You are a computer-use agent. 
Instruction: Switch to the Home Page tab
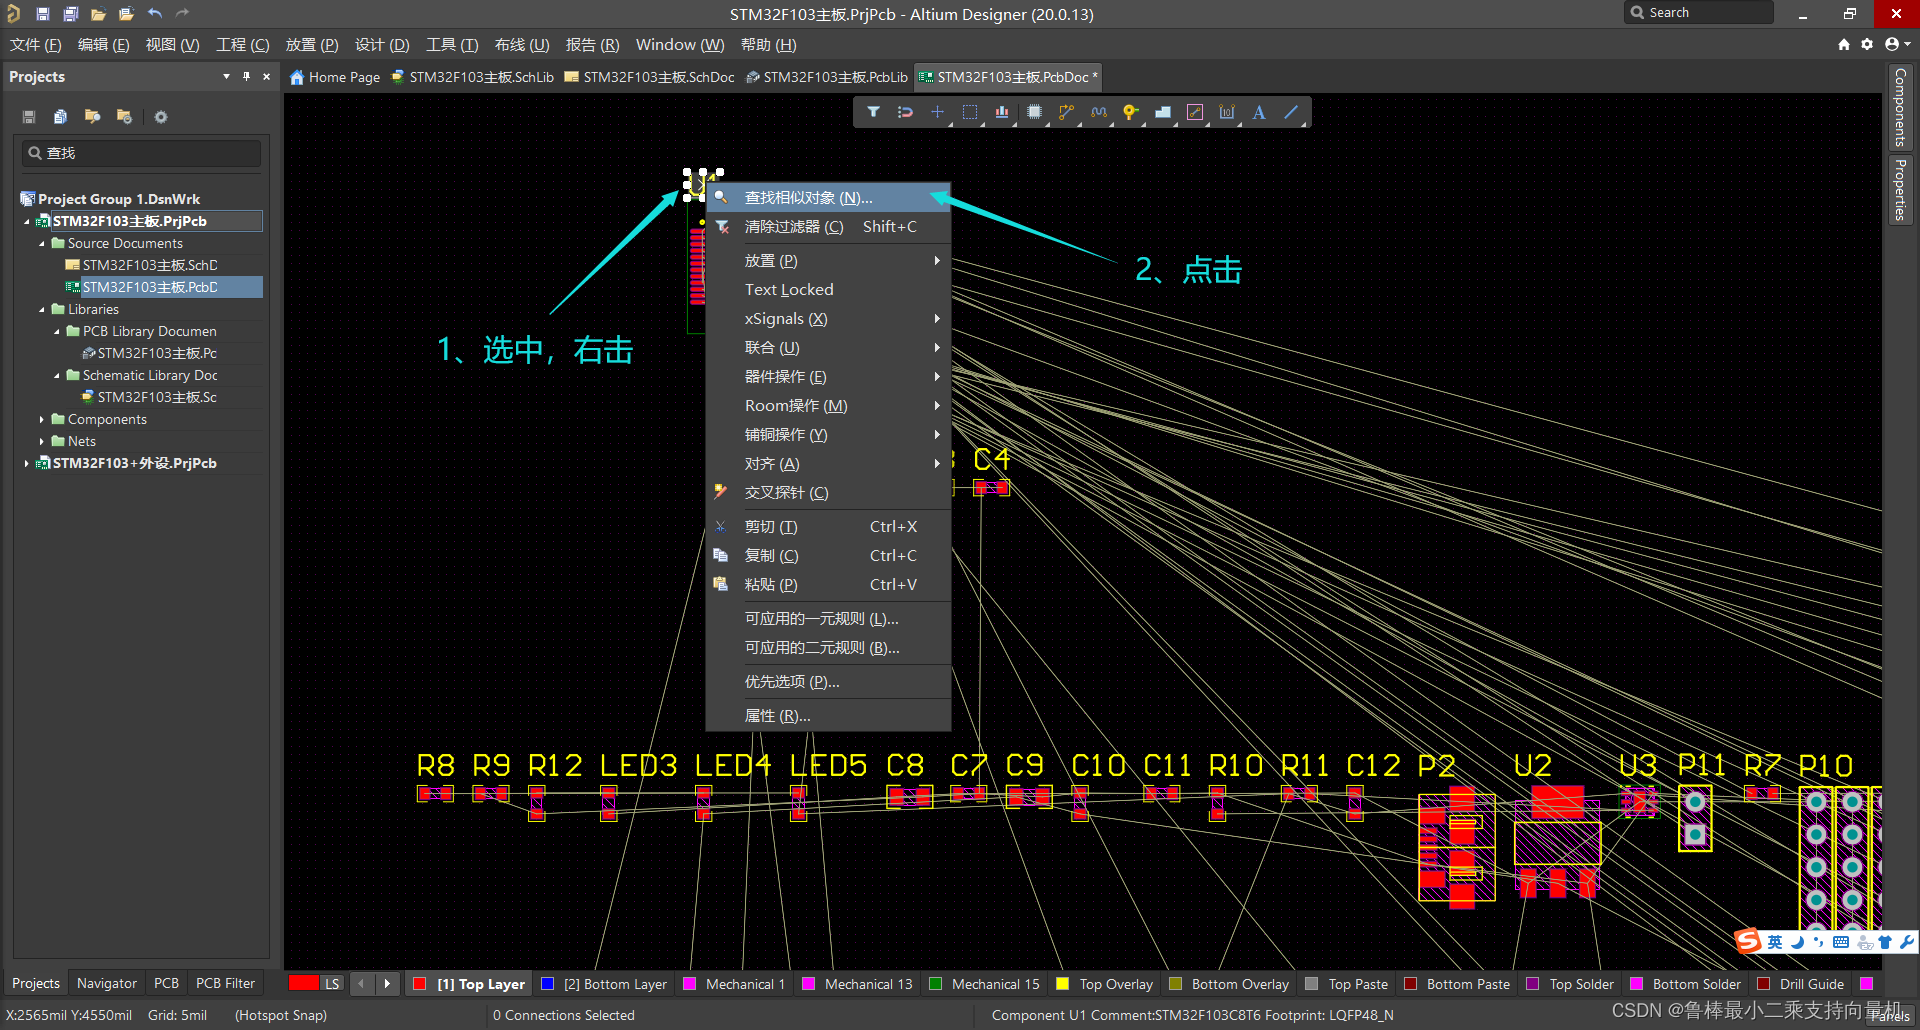point(335,77)
